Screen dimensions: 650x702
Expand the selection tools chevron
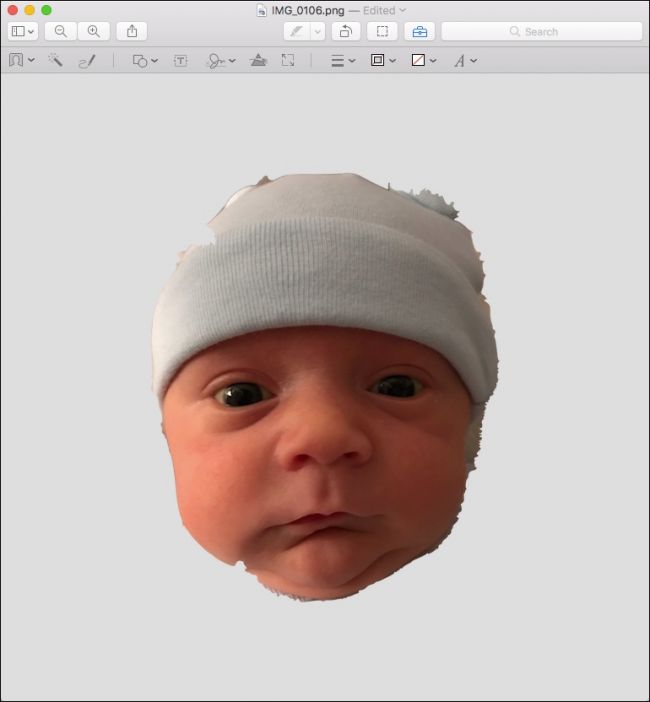tap(31, 60)
